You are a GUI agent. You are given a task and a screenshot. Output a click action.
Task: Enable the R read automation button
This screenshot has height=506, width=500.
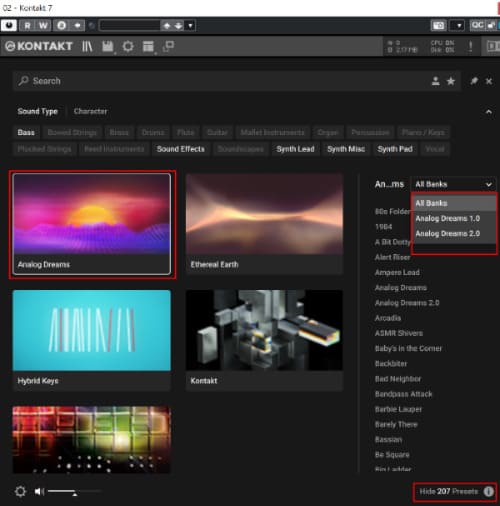click(x=27, y=25)
